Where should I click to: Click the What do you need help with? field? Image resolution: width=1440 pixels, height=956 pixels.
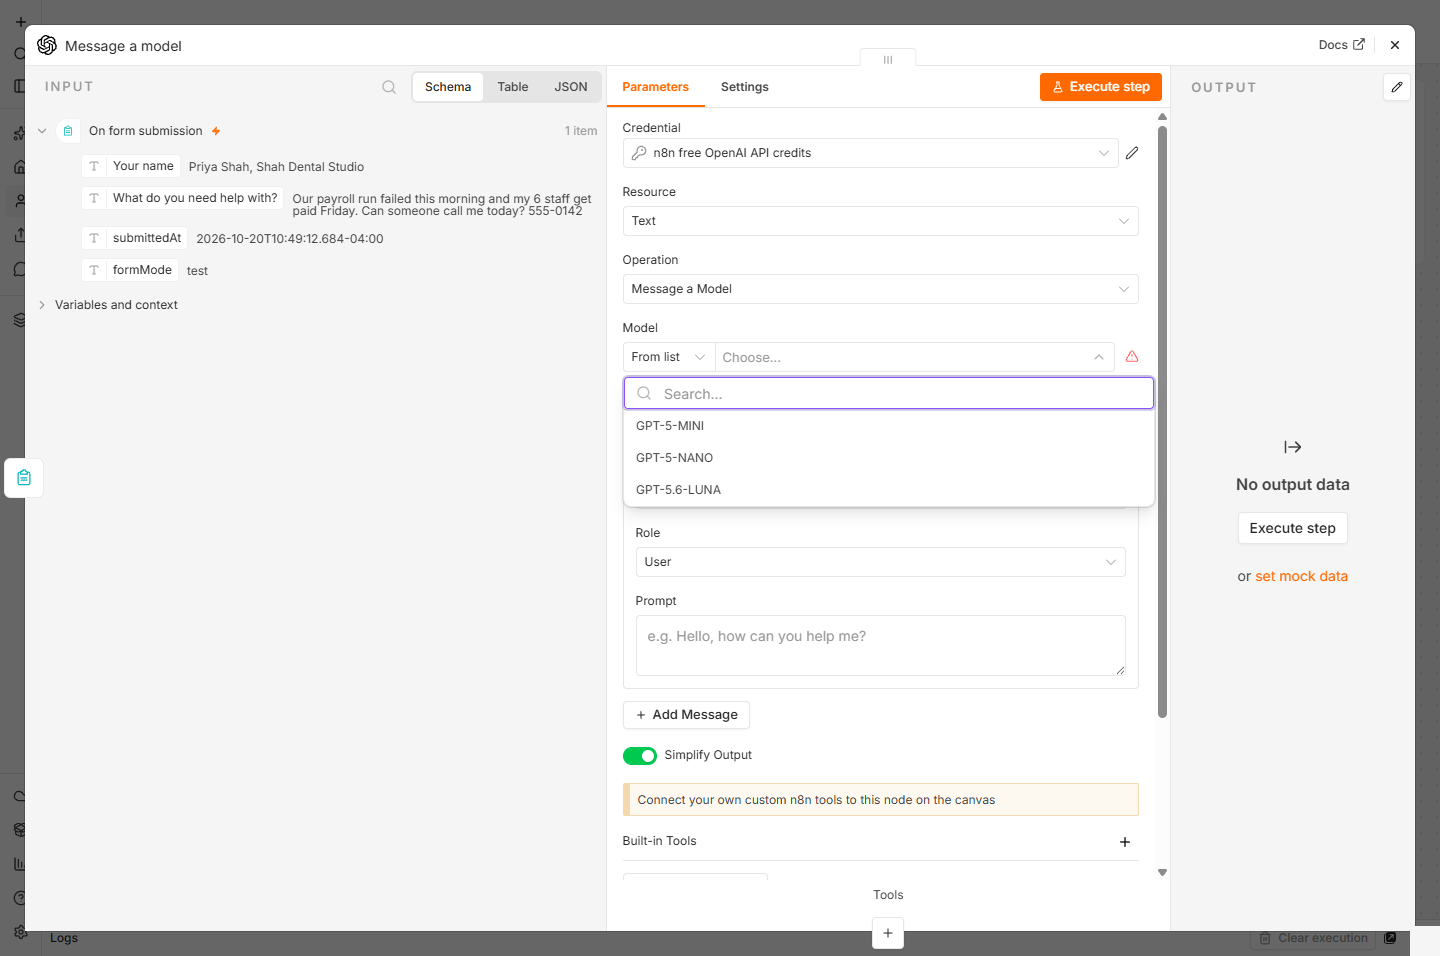183,198
